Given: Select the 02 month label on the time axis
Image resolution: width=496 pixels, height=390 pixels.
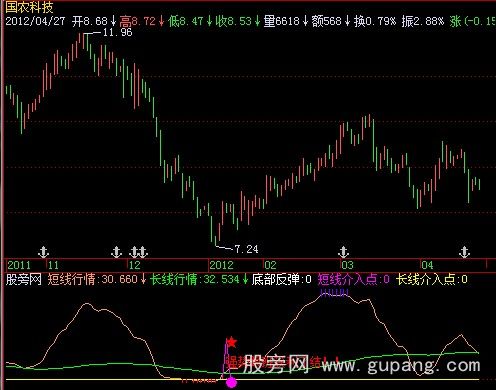Looking at the screenshot, I should click(270, 265).
